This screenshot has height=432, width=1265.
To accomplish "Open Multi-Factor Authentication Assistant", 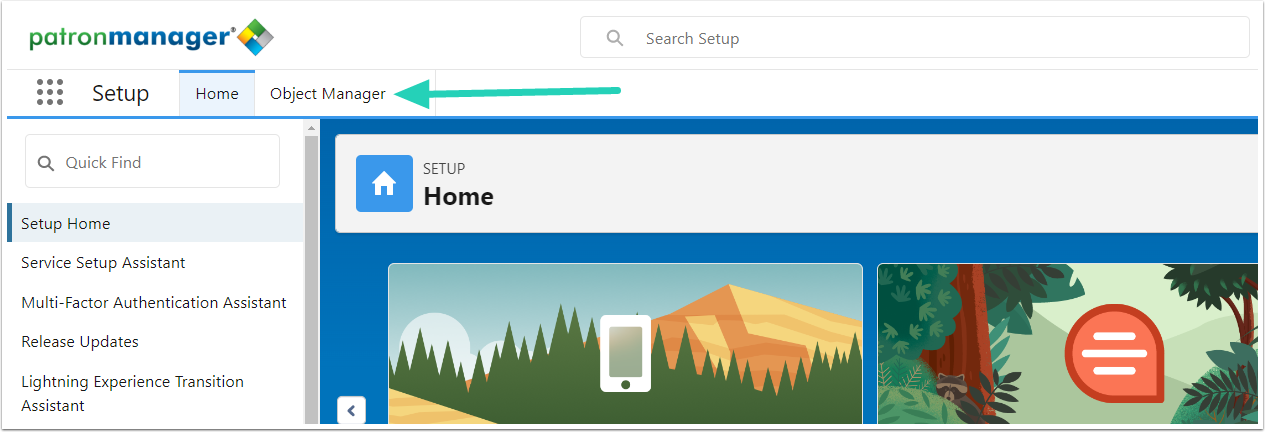I will pos(155,302).
